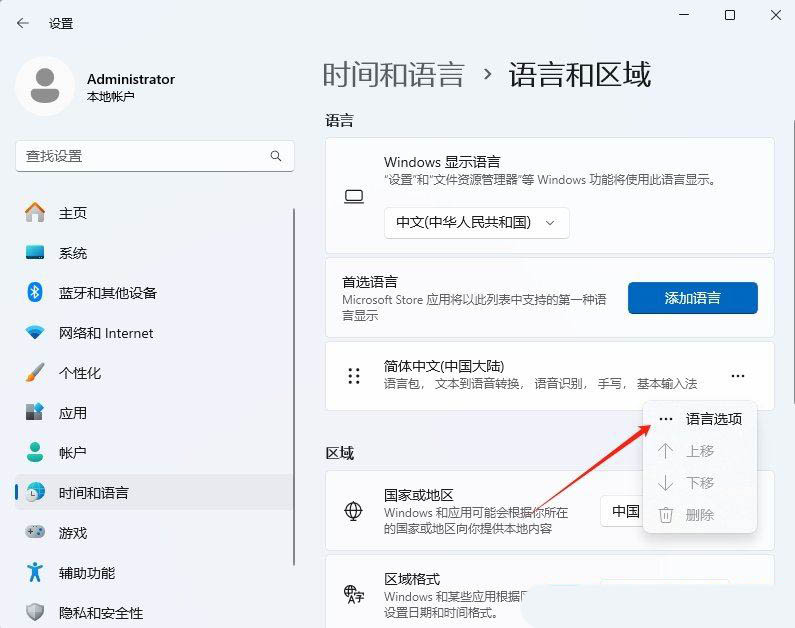The width and height of the screenshot is (795, 628).
Task: Click inside the 查找设置 search field
Action: (x=155, y=156)
